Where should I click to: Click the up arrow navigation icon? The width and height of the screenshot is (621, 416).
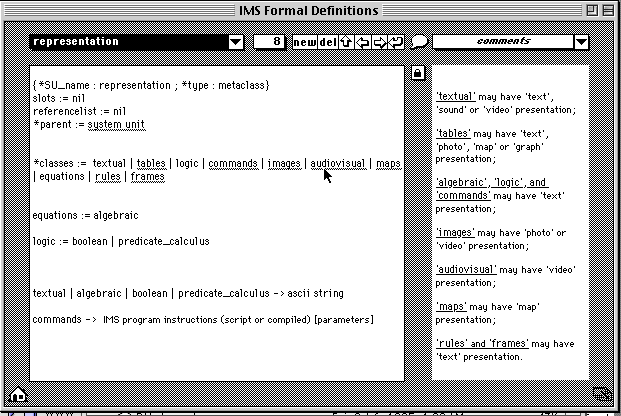click(x=346, y=42)
